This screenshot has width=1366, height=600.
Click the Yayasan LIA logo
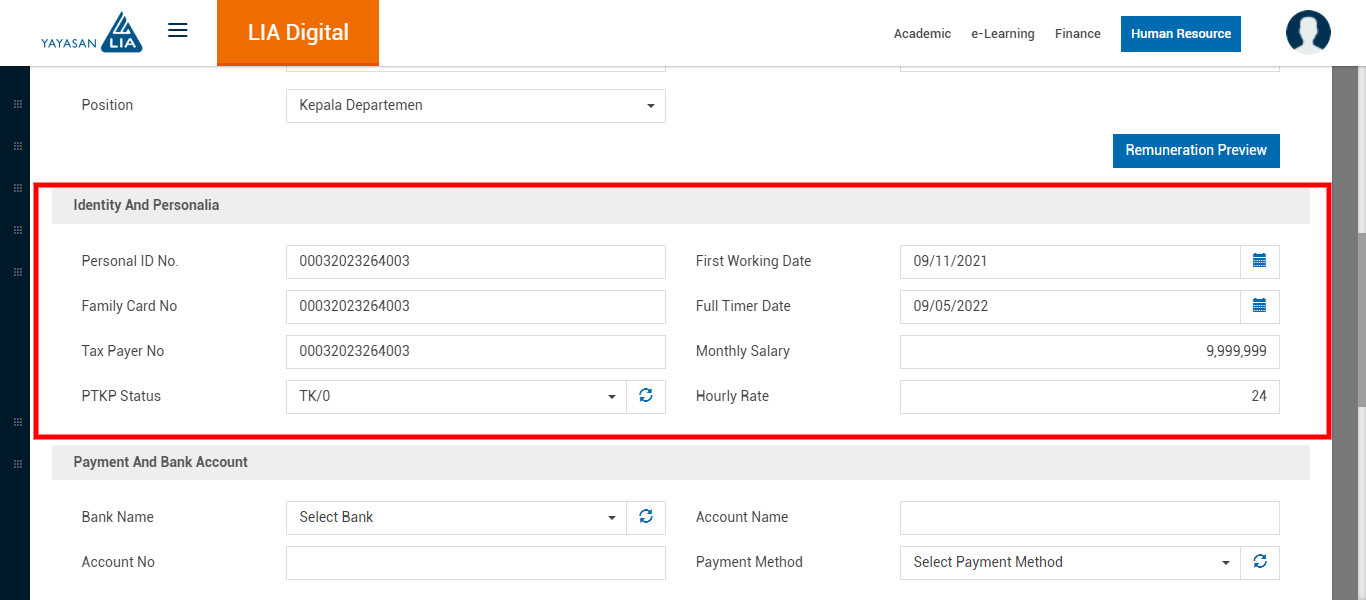(x=92, y=33)
